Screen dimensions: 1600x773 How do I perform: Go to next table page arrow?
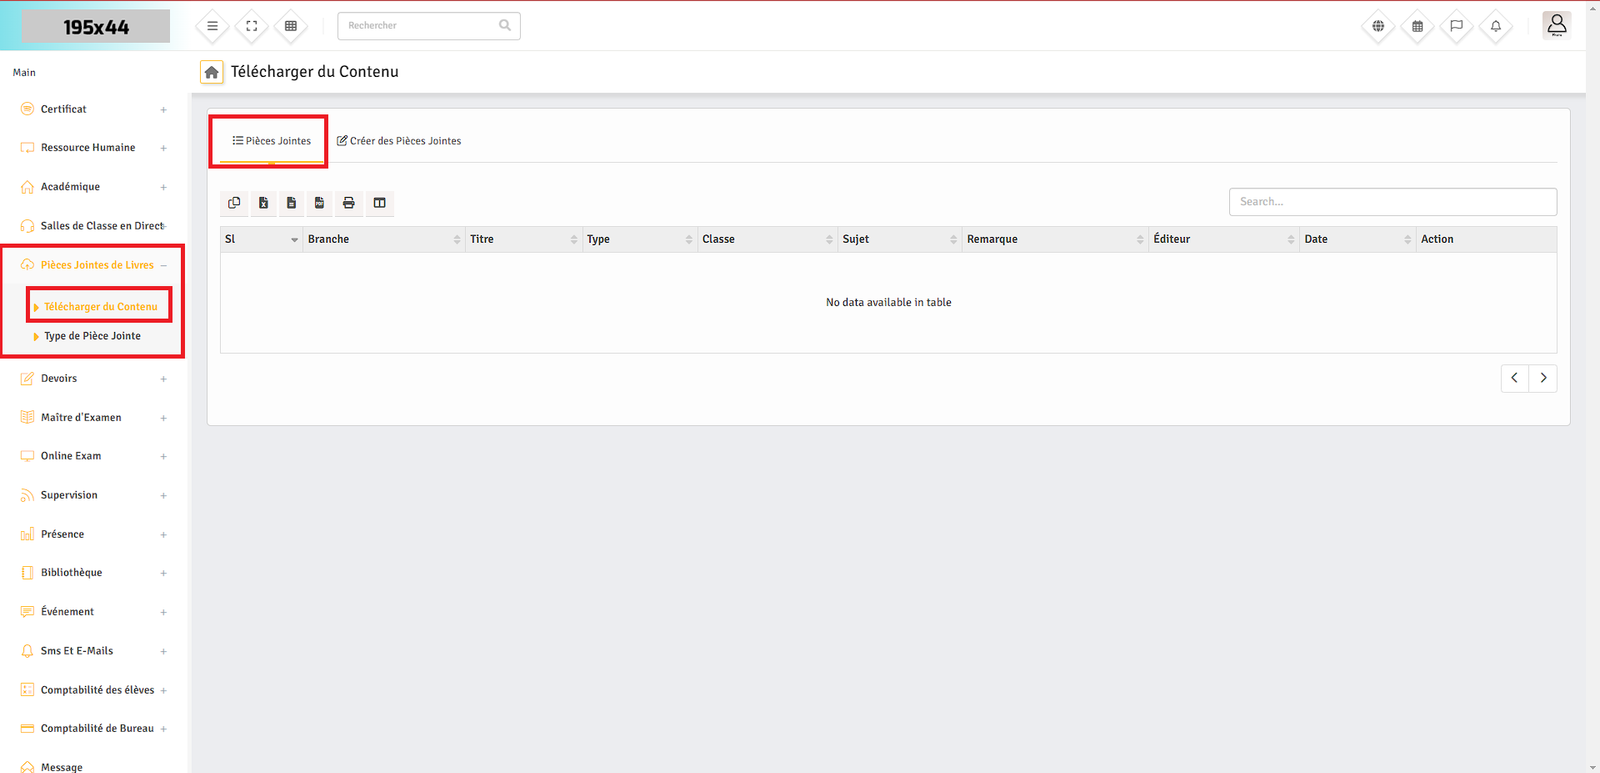[1543, 378]
